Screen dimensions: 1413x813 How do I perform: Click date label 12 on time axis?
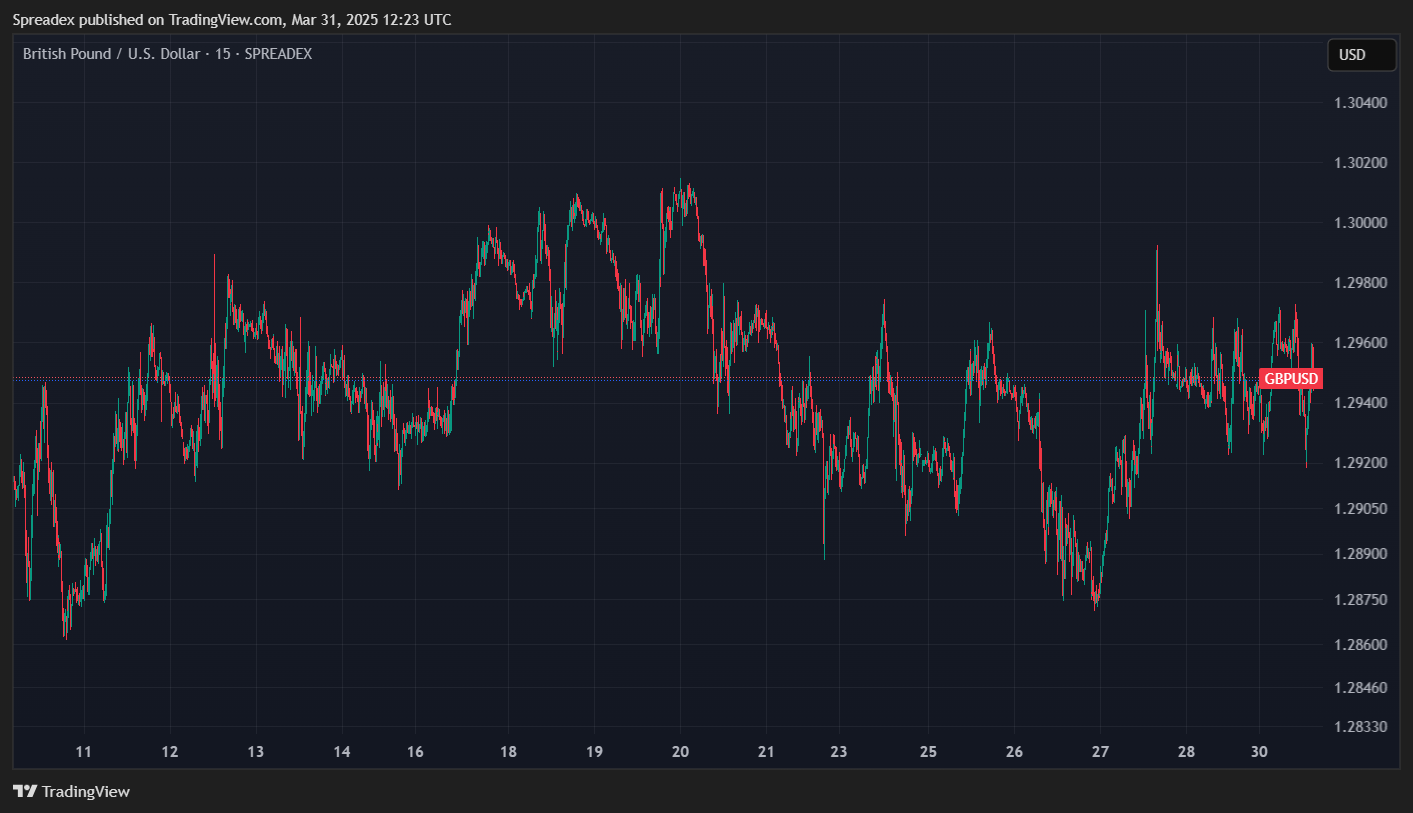pos(169,752)
